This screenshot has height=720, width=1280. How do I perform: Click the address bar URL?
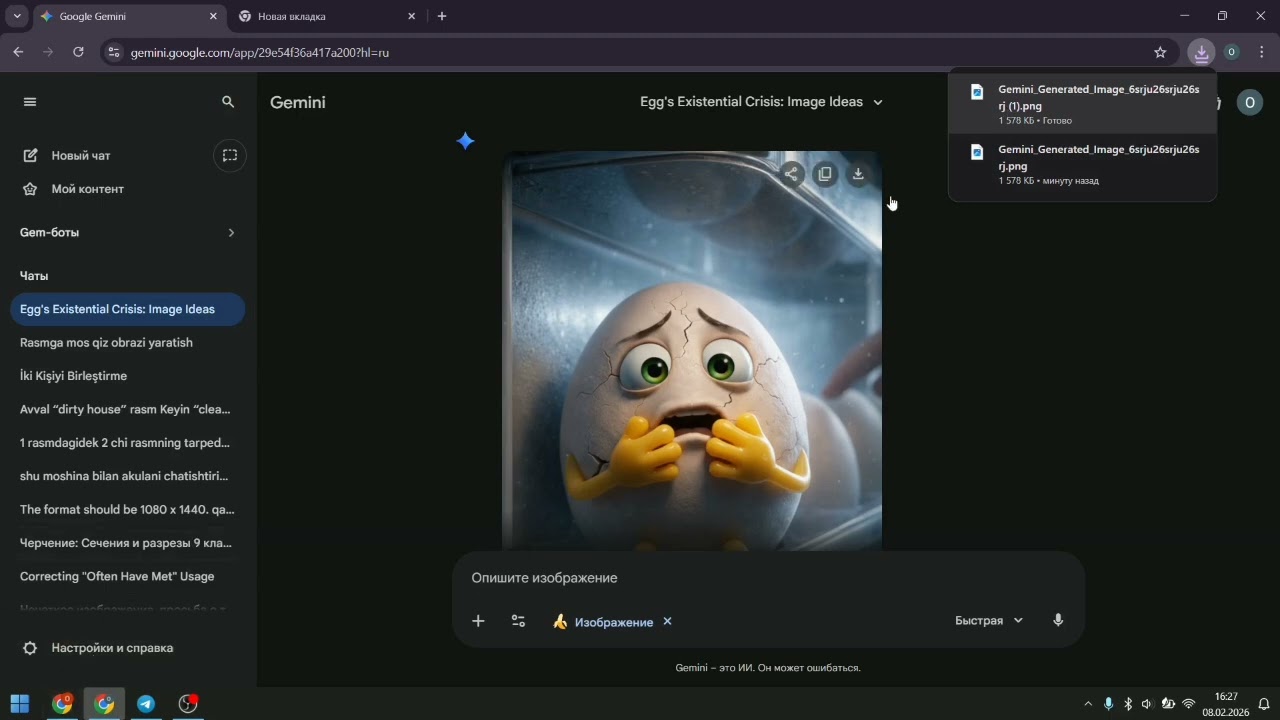click(260, 52)
